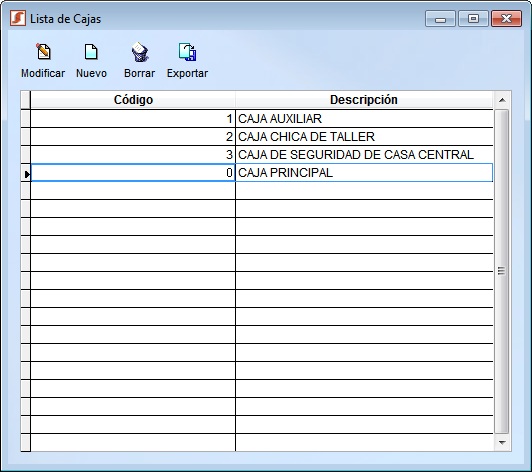Select CAJA DE SEGURIDAD DE CASA CENTRAL cell
The width and height of the screenshot is (532, 472).
tap(364, 155)
